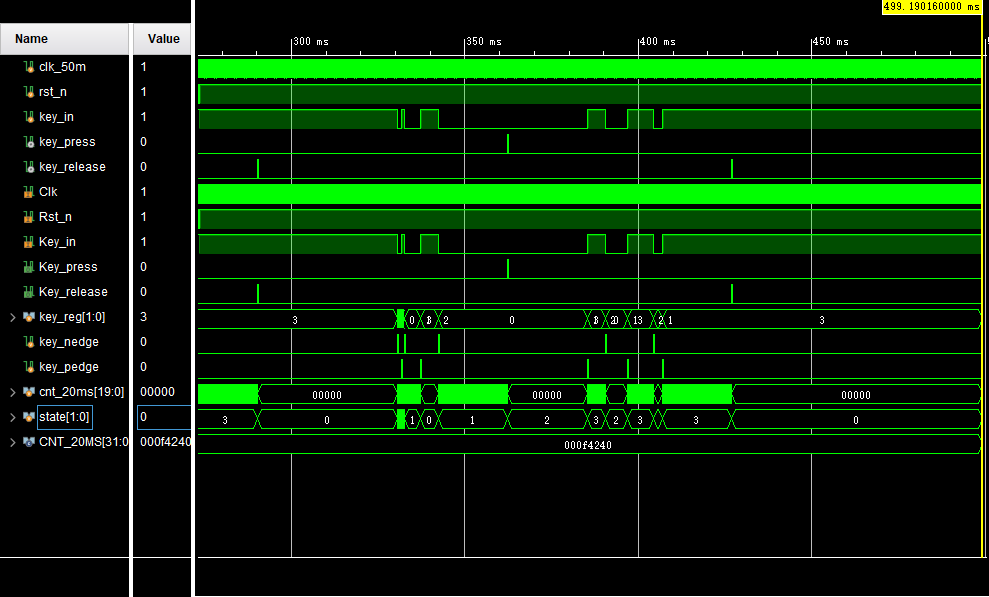Image resolution: width=989 pixels, height=597 pixels.
Task: Select the key_nedge signal icon
Action: 28,342
